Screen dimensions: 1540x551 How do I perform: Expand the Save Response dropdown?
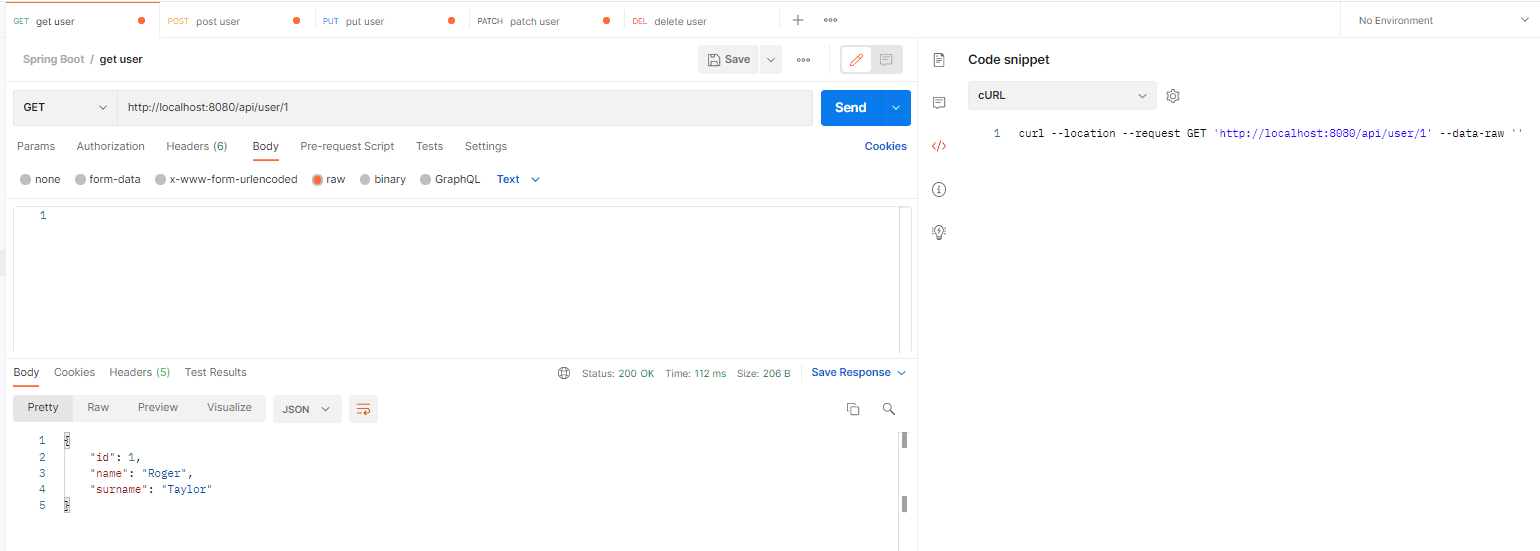click(859, 373)
